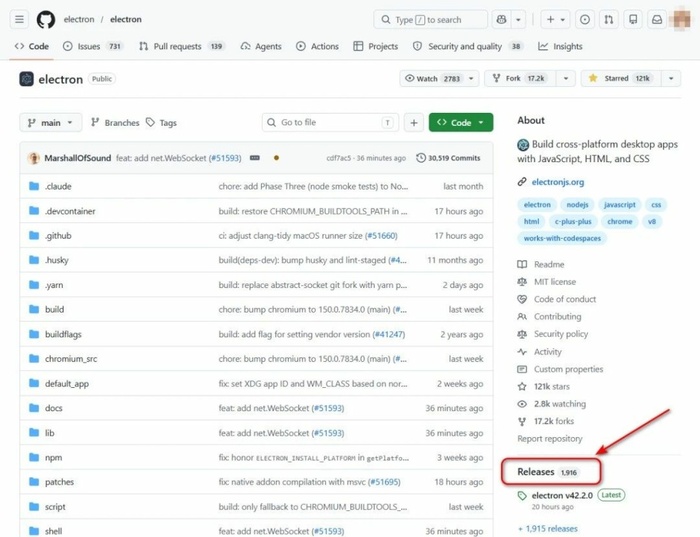Click the Go to file search field
Image resolution: width=700 pixels, height=537 pixels.
(x=330, y=122)
